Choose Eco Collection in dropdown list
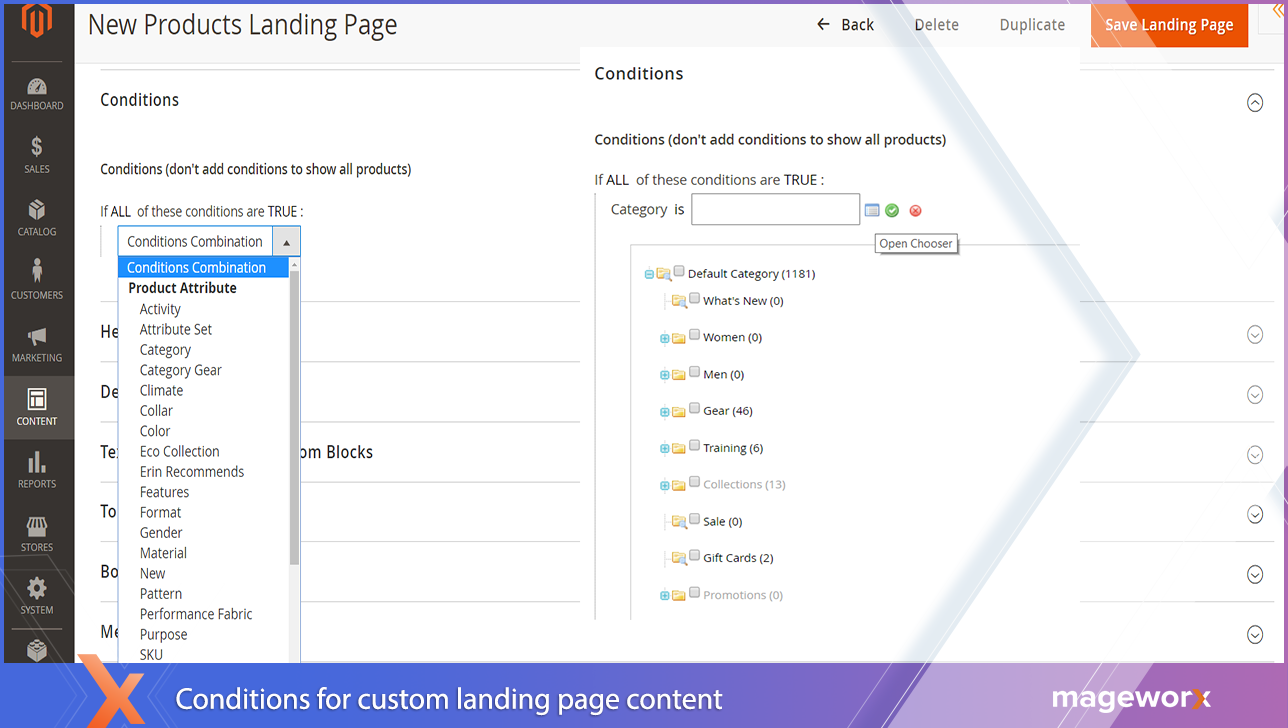1288x728 pixels. 179,451
